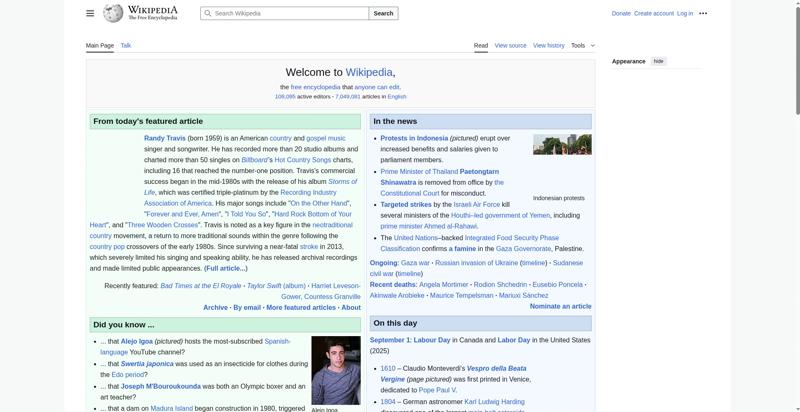Image resolution: width=800 pixels, height=412 pixels.
Task: Expand the Tools dropdown
Action: coord(583,45)
